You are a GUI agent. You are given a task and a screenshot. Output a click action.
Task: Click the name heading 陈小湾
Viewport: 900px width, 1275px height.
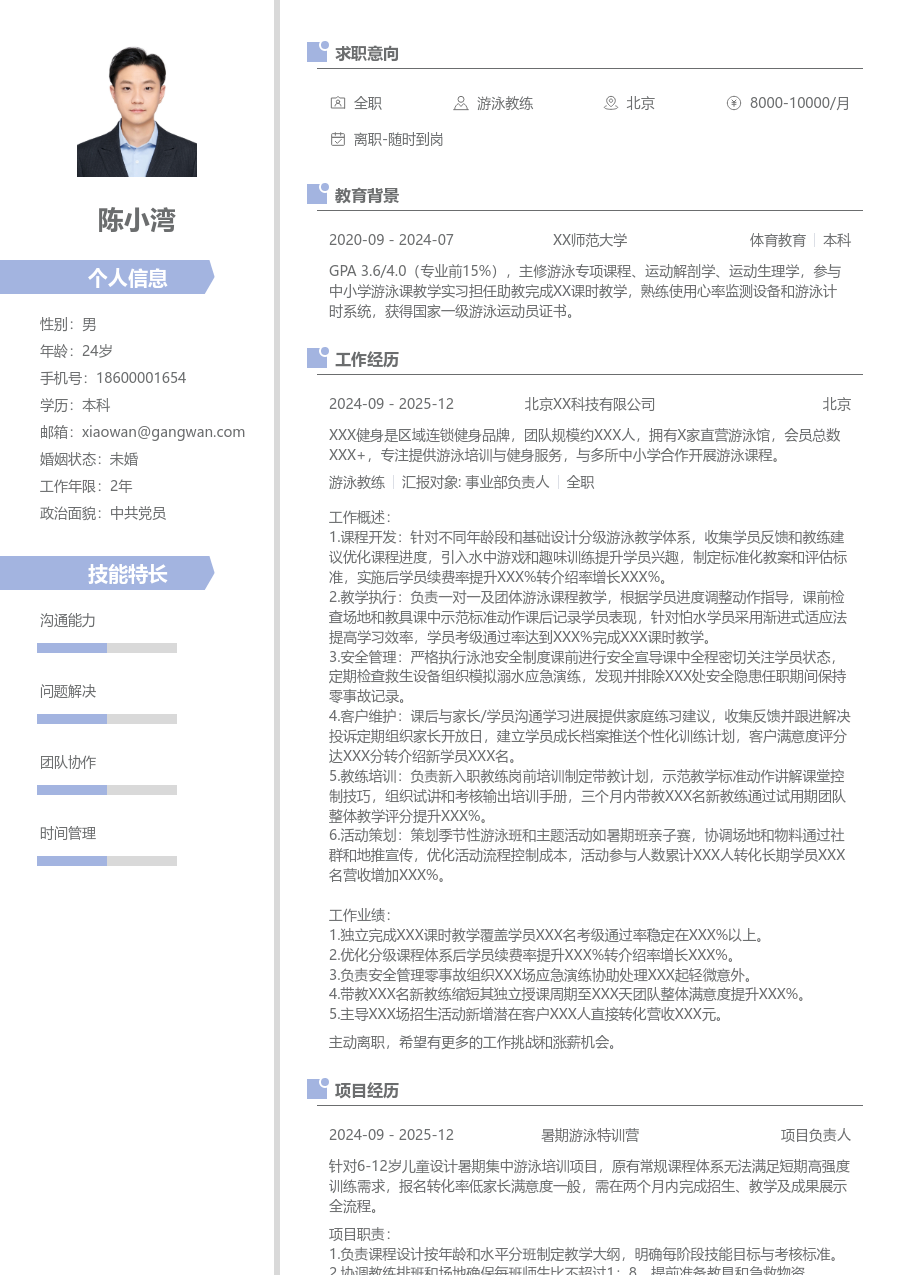coord(137,220)
